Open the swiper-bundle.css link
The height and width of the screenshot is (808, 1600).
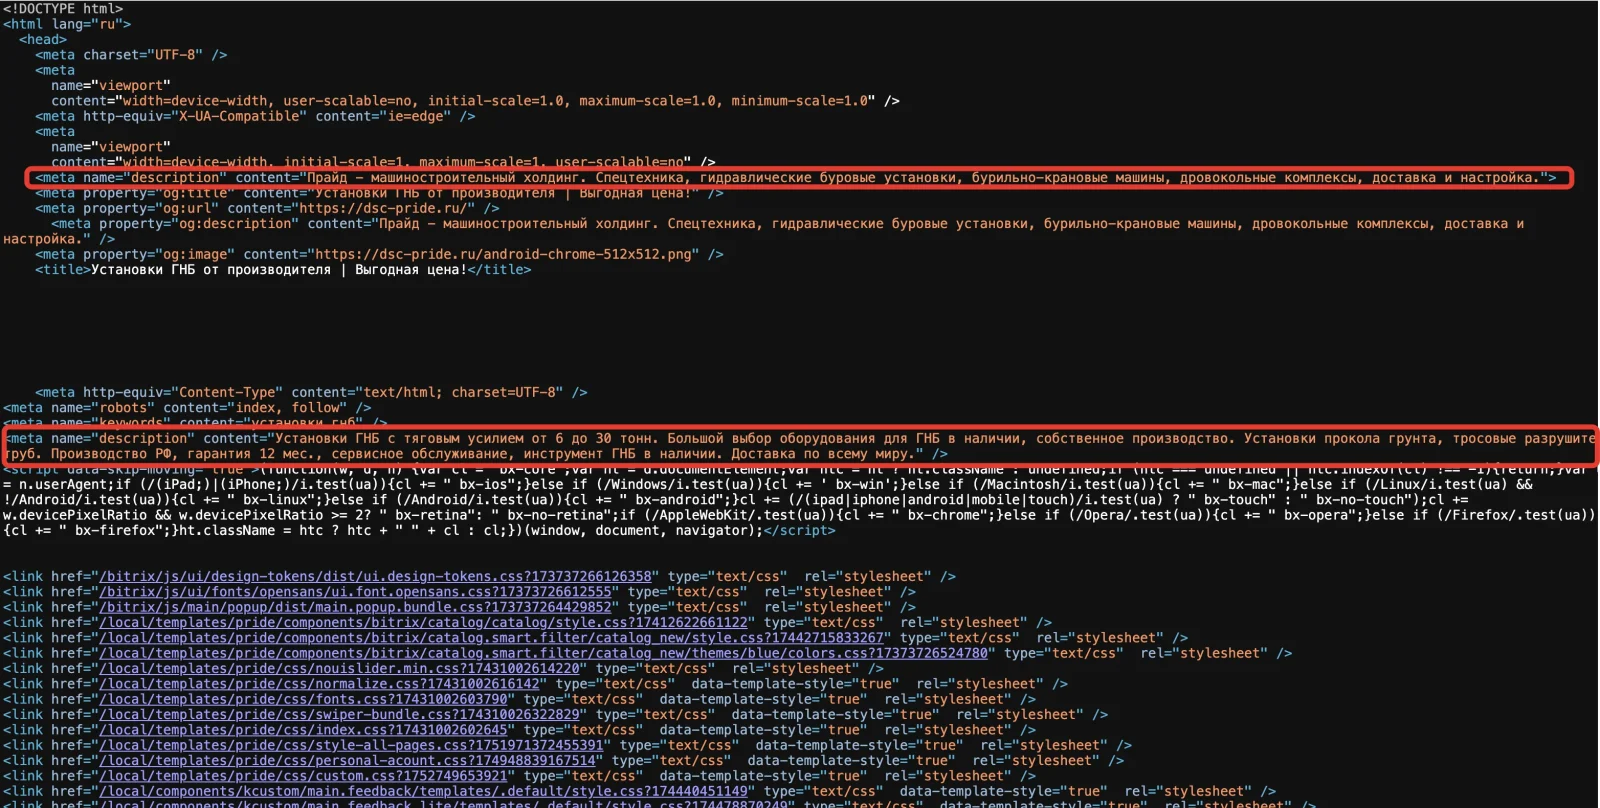(x=339, y=715)
